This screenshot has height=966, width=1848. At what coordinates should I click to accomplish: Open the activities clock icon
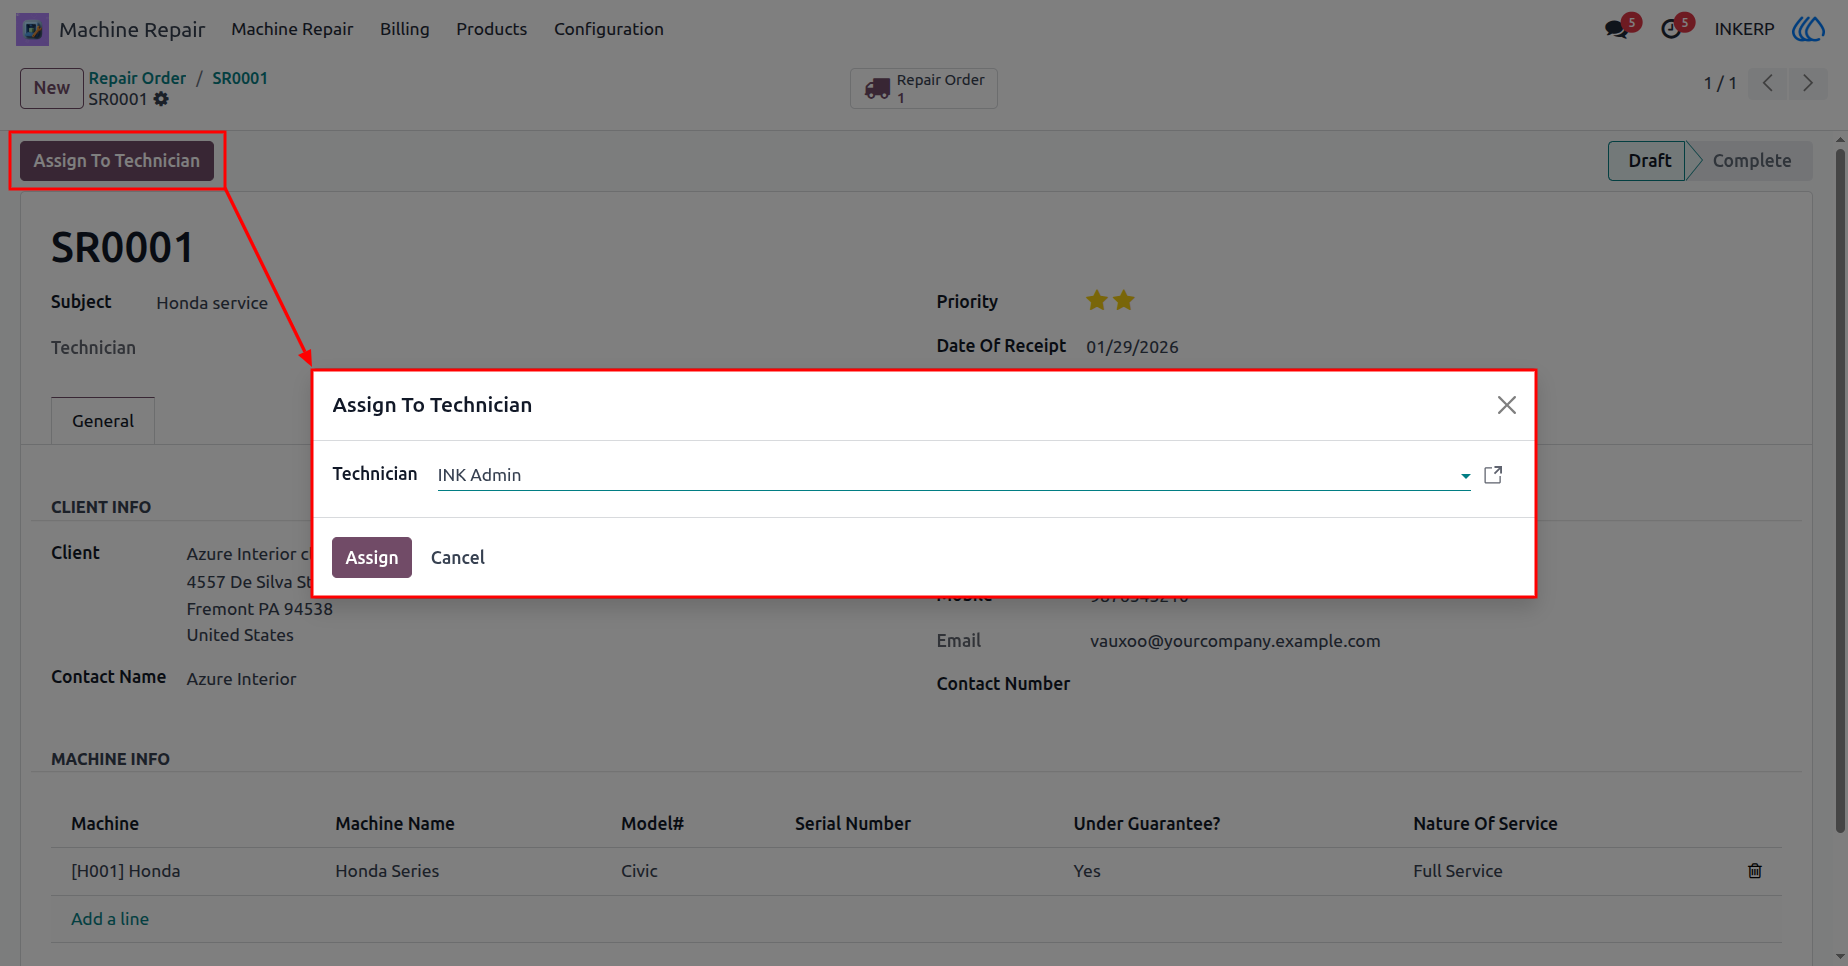[1671, 29]
